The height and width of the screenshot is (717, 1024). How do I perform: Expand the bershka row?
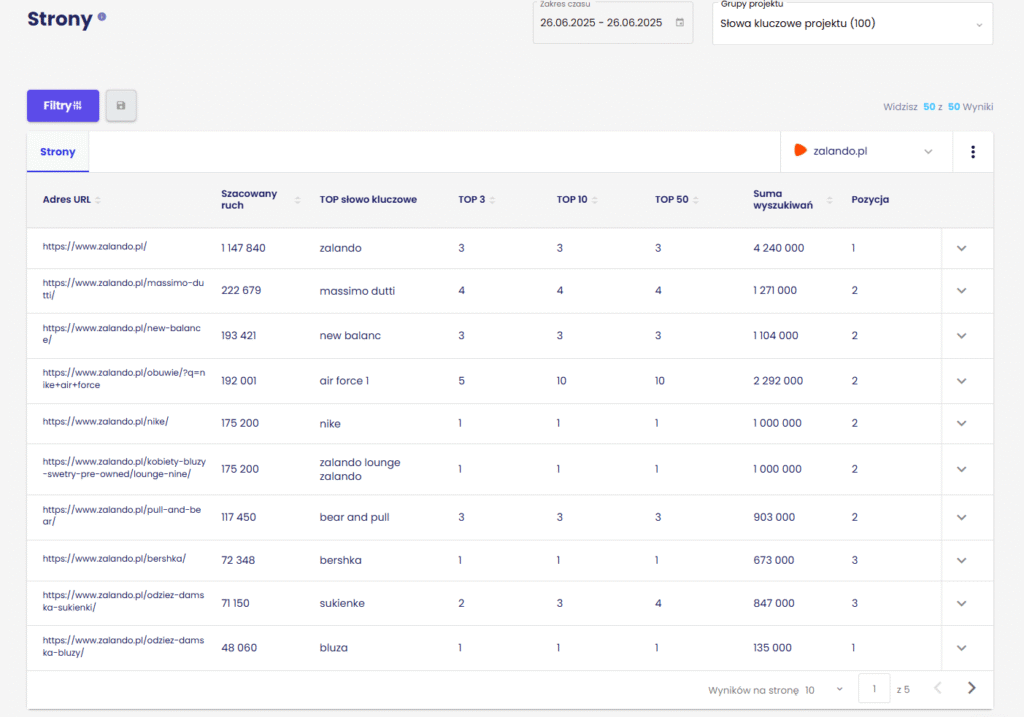[x=961, y=560]
